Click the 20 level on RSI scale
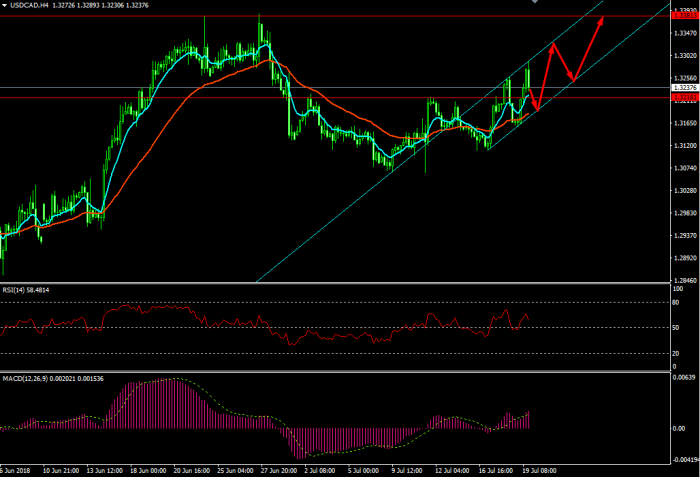This screenshot has width=700, height=477. click(x=676, y=354)
